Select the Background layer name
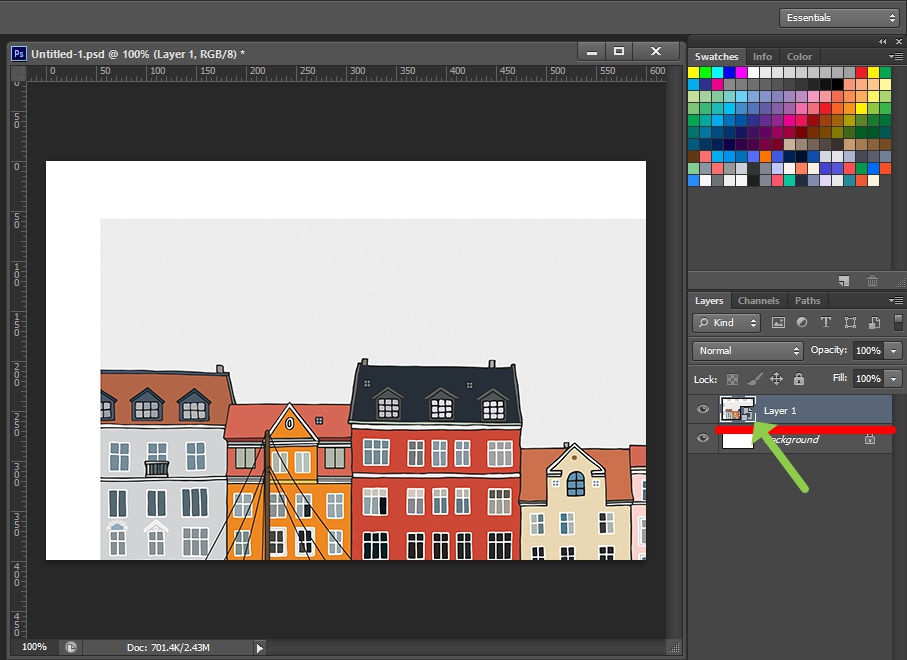907x660 pixels. coord(792,440)
